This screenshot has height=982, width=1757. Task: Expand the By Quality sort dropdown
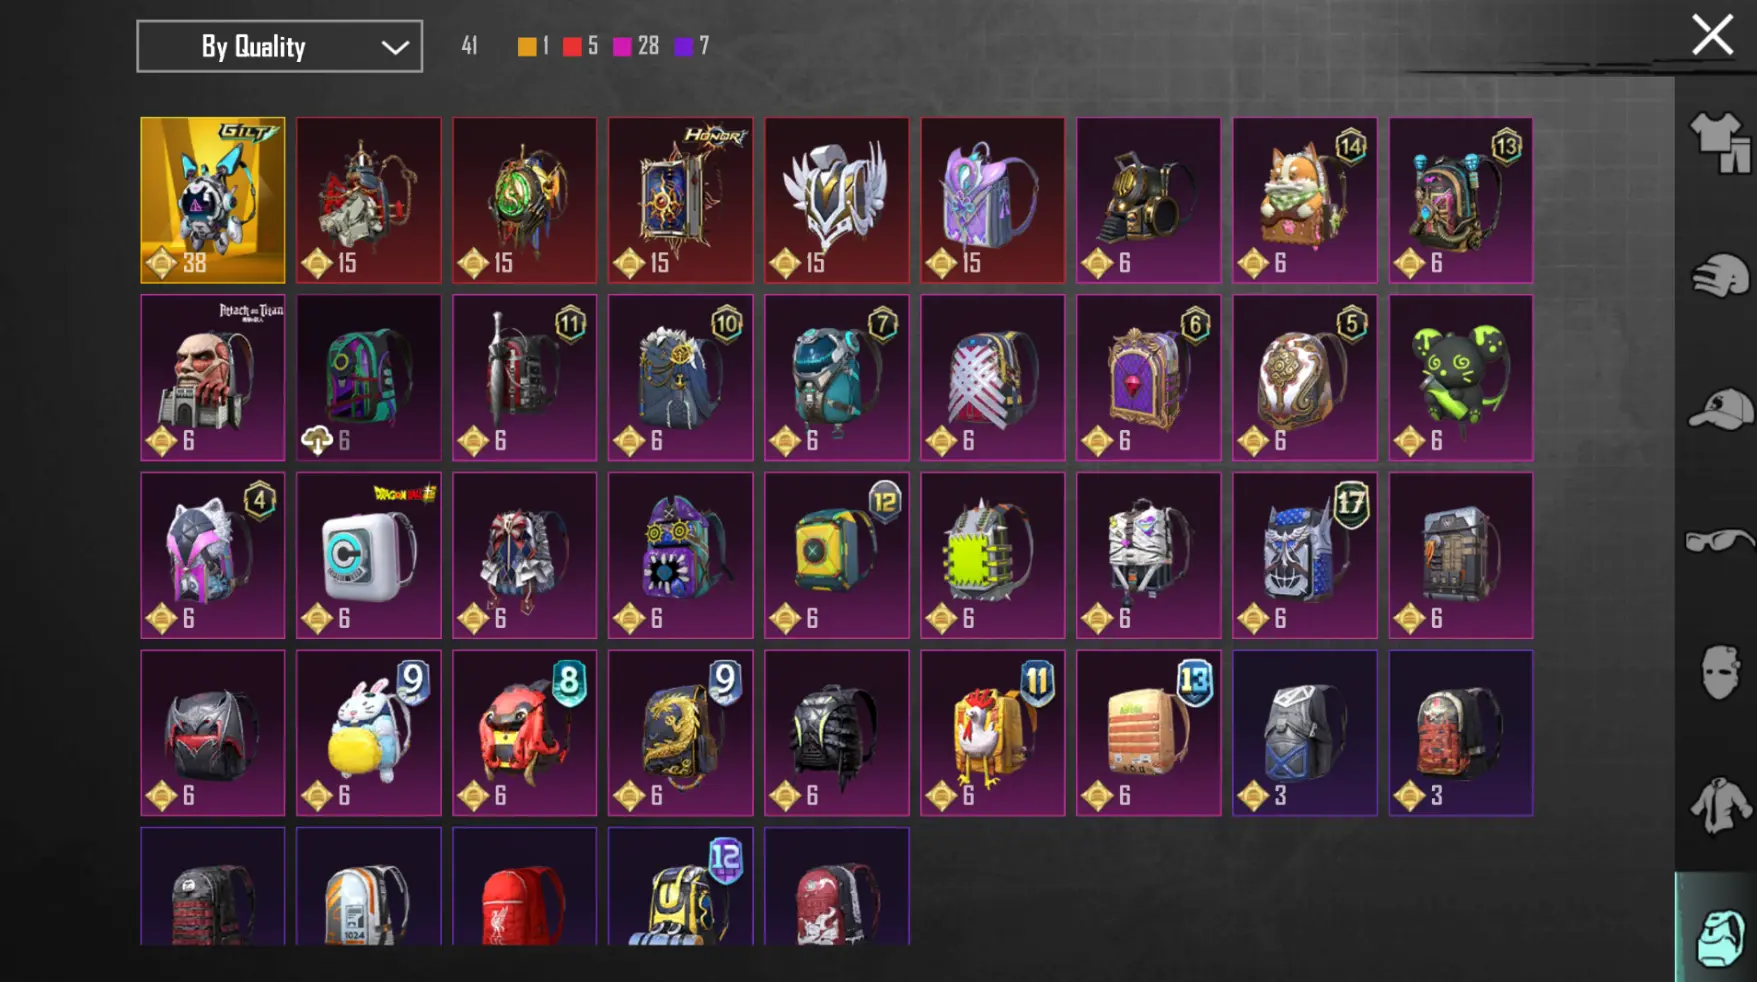pos(279,46)
